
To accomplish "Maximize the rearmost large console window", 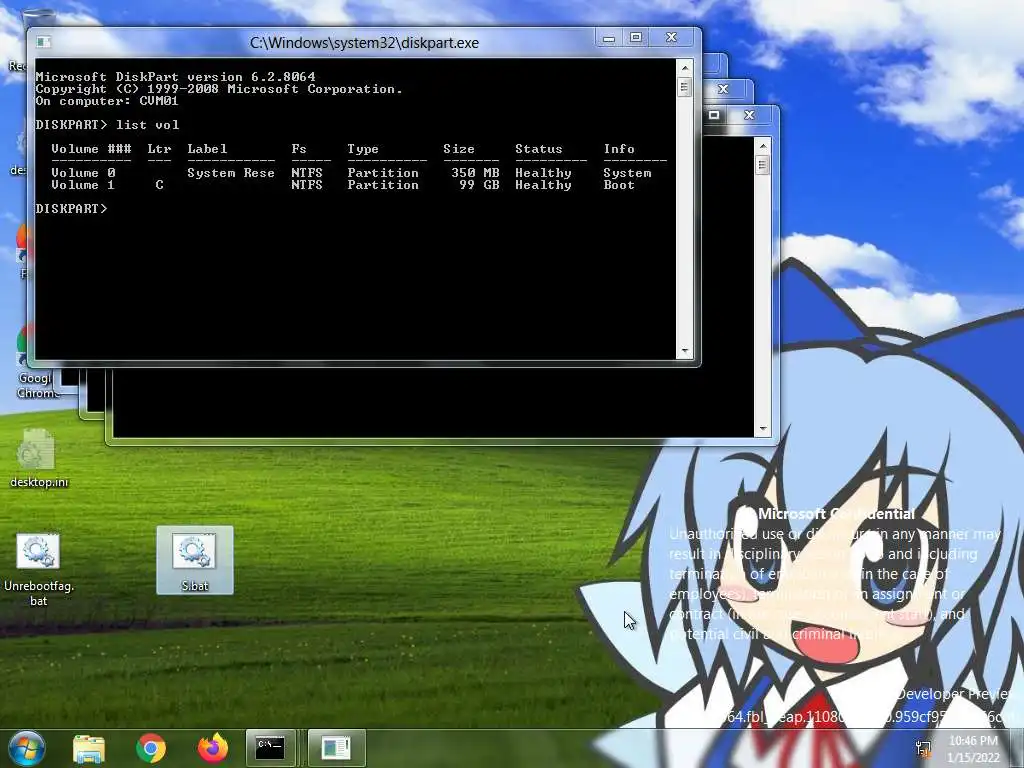I will pos(714,115).
